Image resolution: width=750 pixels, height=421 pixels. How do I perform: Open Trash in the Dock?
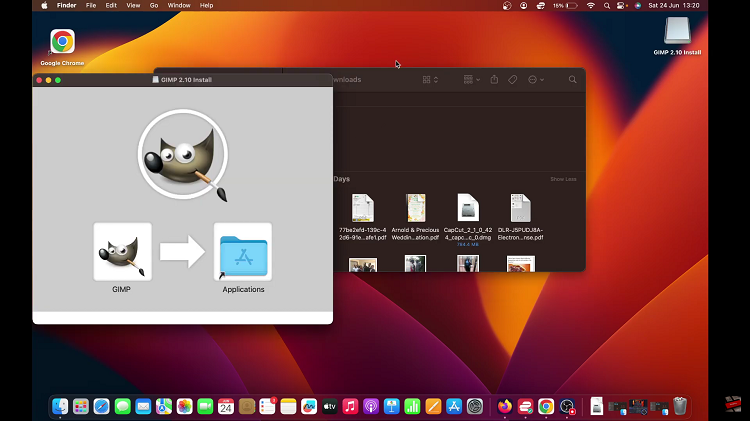[x=680, y=407]
